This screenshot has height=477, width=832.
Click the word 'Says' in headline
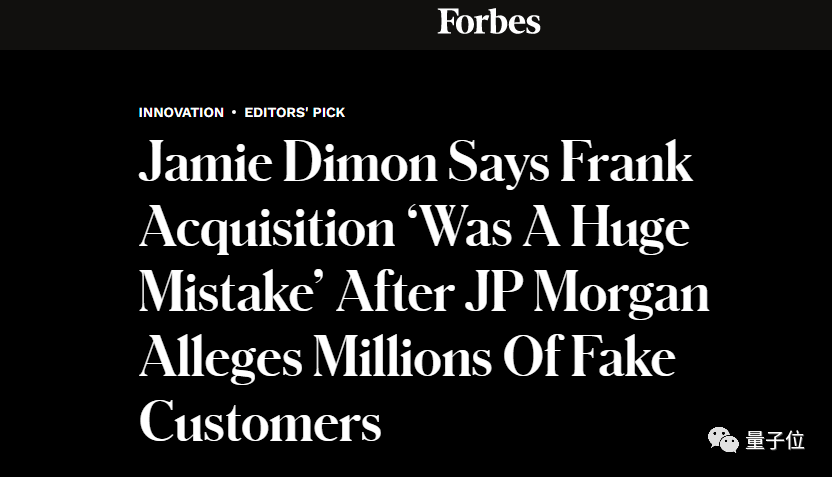click(499, 163)
